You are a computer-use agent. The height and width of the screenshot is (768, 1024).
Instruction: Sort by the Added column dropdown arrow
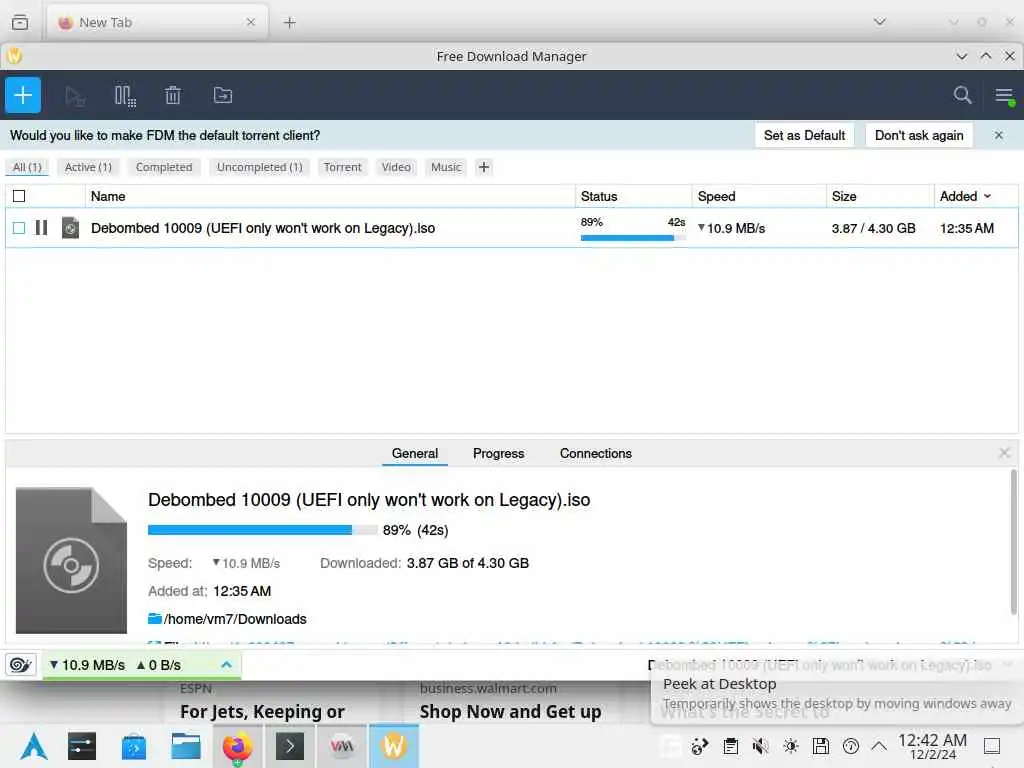987,196
